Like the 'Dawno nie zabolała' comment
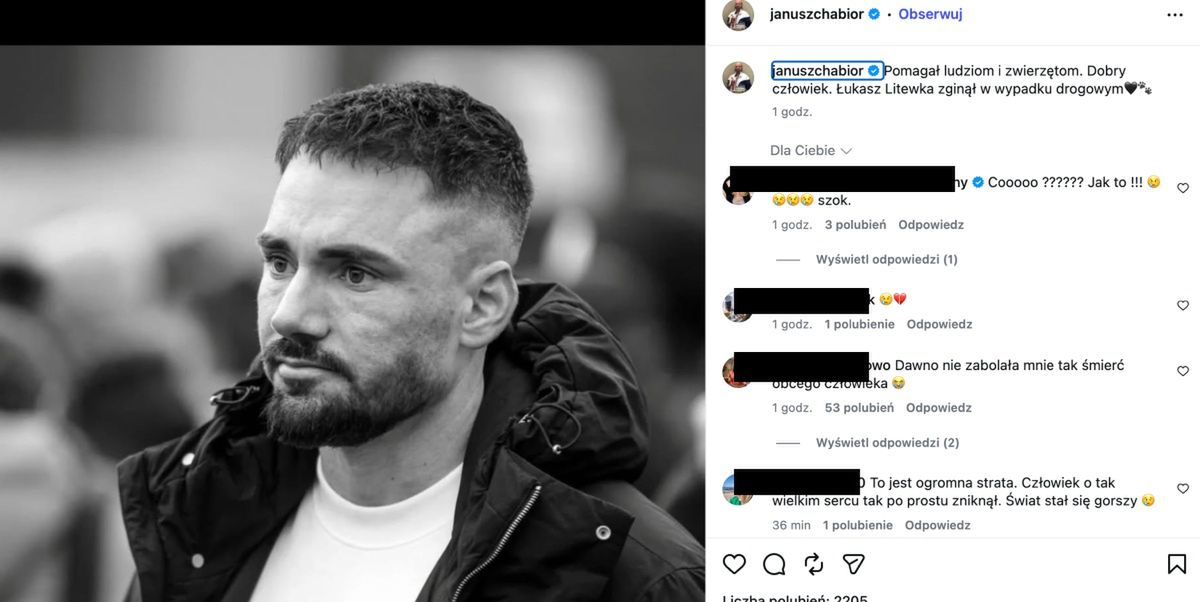Viewport: 1200px width, 602px height. 1183,371
